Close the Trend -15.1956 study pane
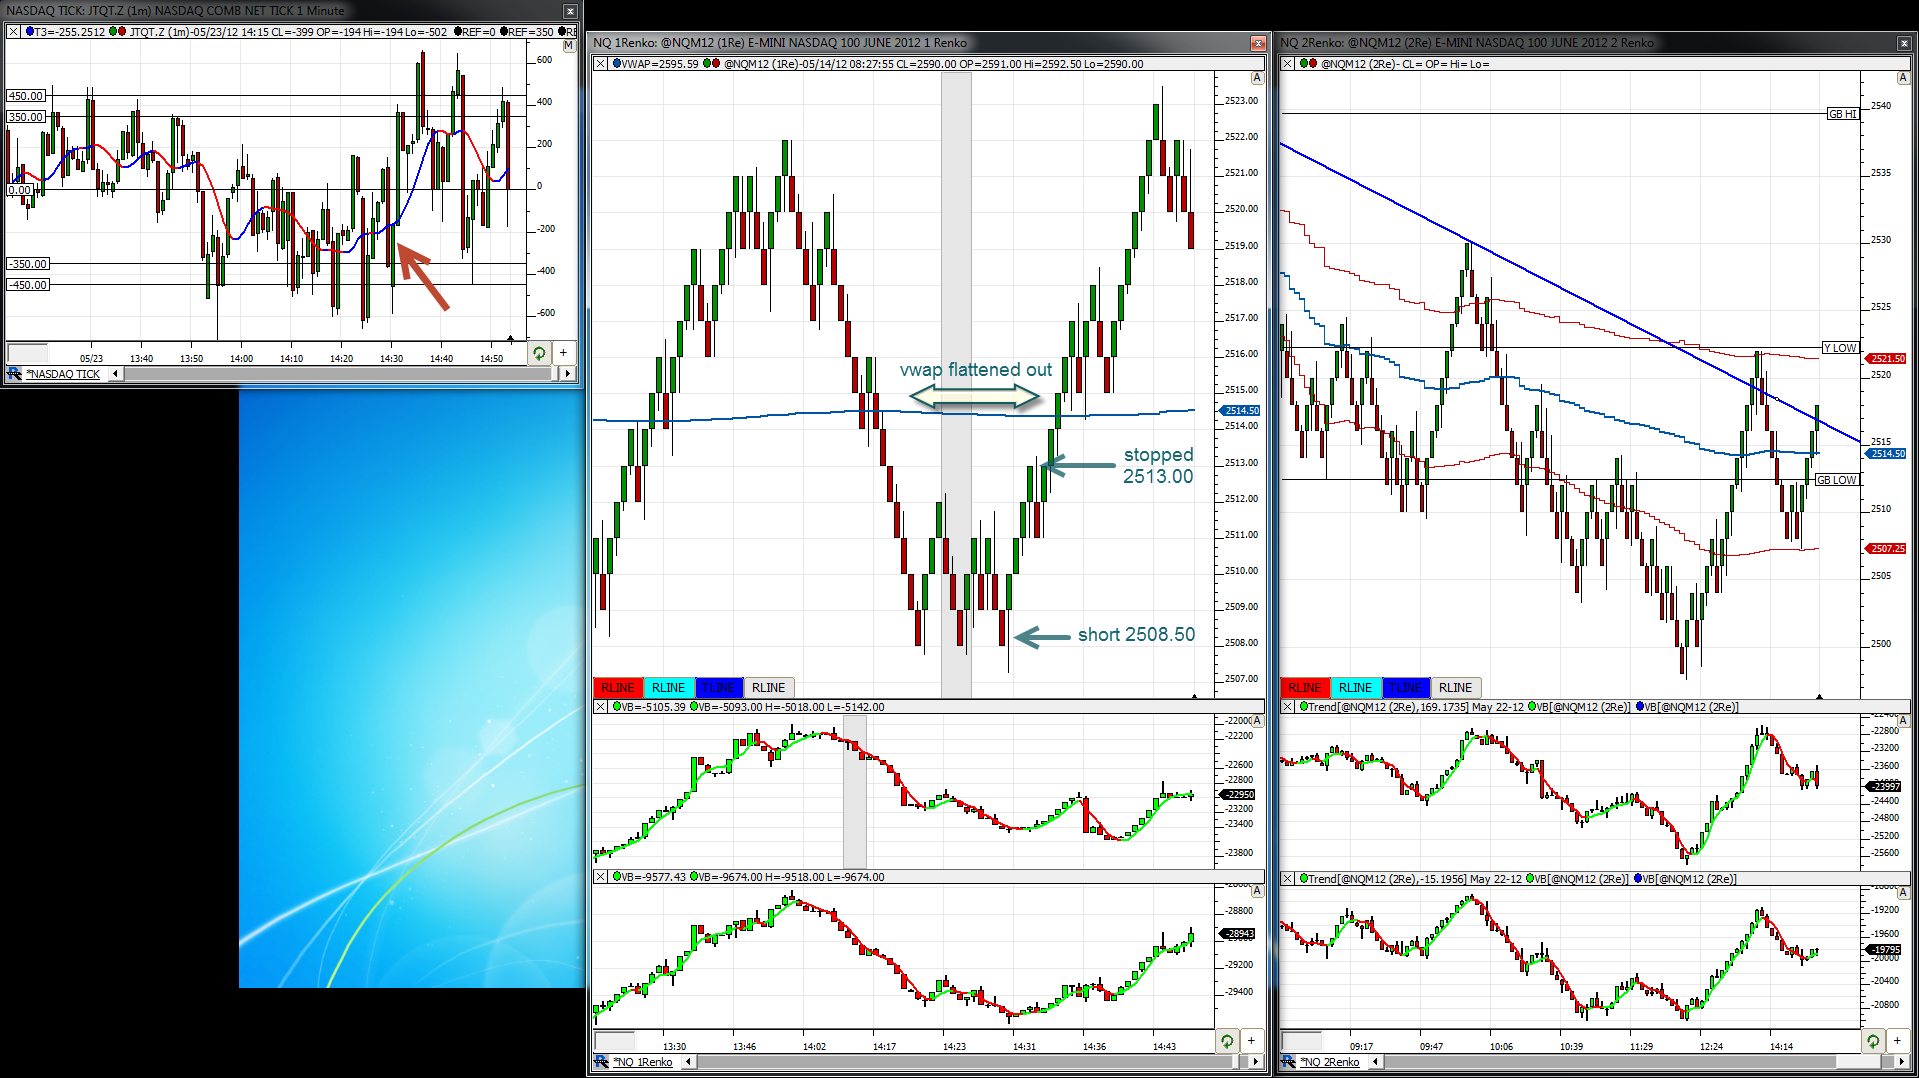The image size is (1919, 1078). point(1288,879)
